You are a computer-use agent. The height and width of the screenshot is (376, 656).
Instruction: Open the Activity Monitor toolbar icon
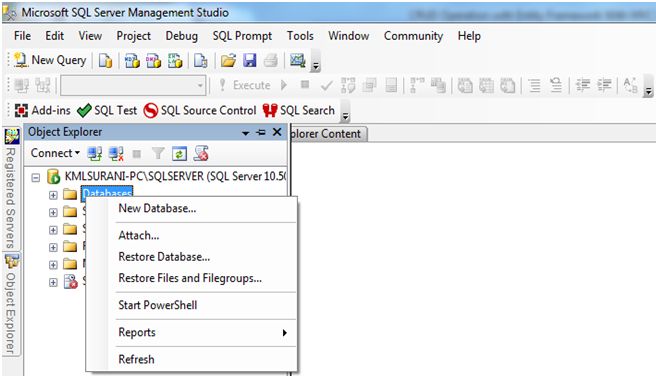point(297,61)
